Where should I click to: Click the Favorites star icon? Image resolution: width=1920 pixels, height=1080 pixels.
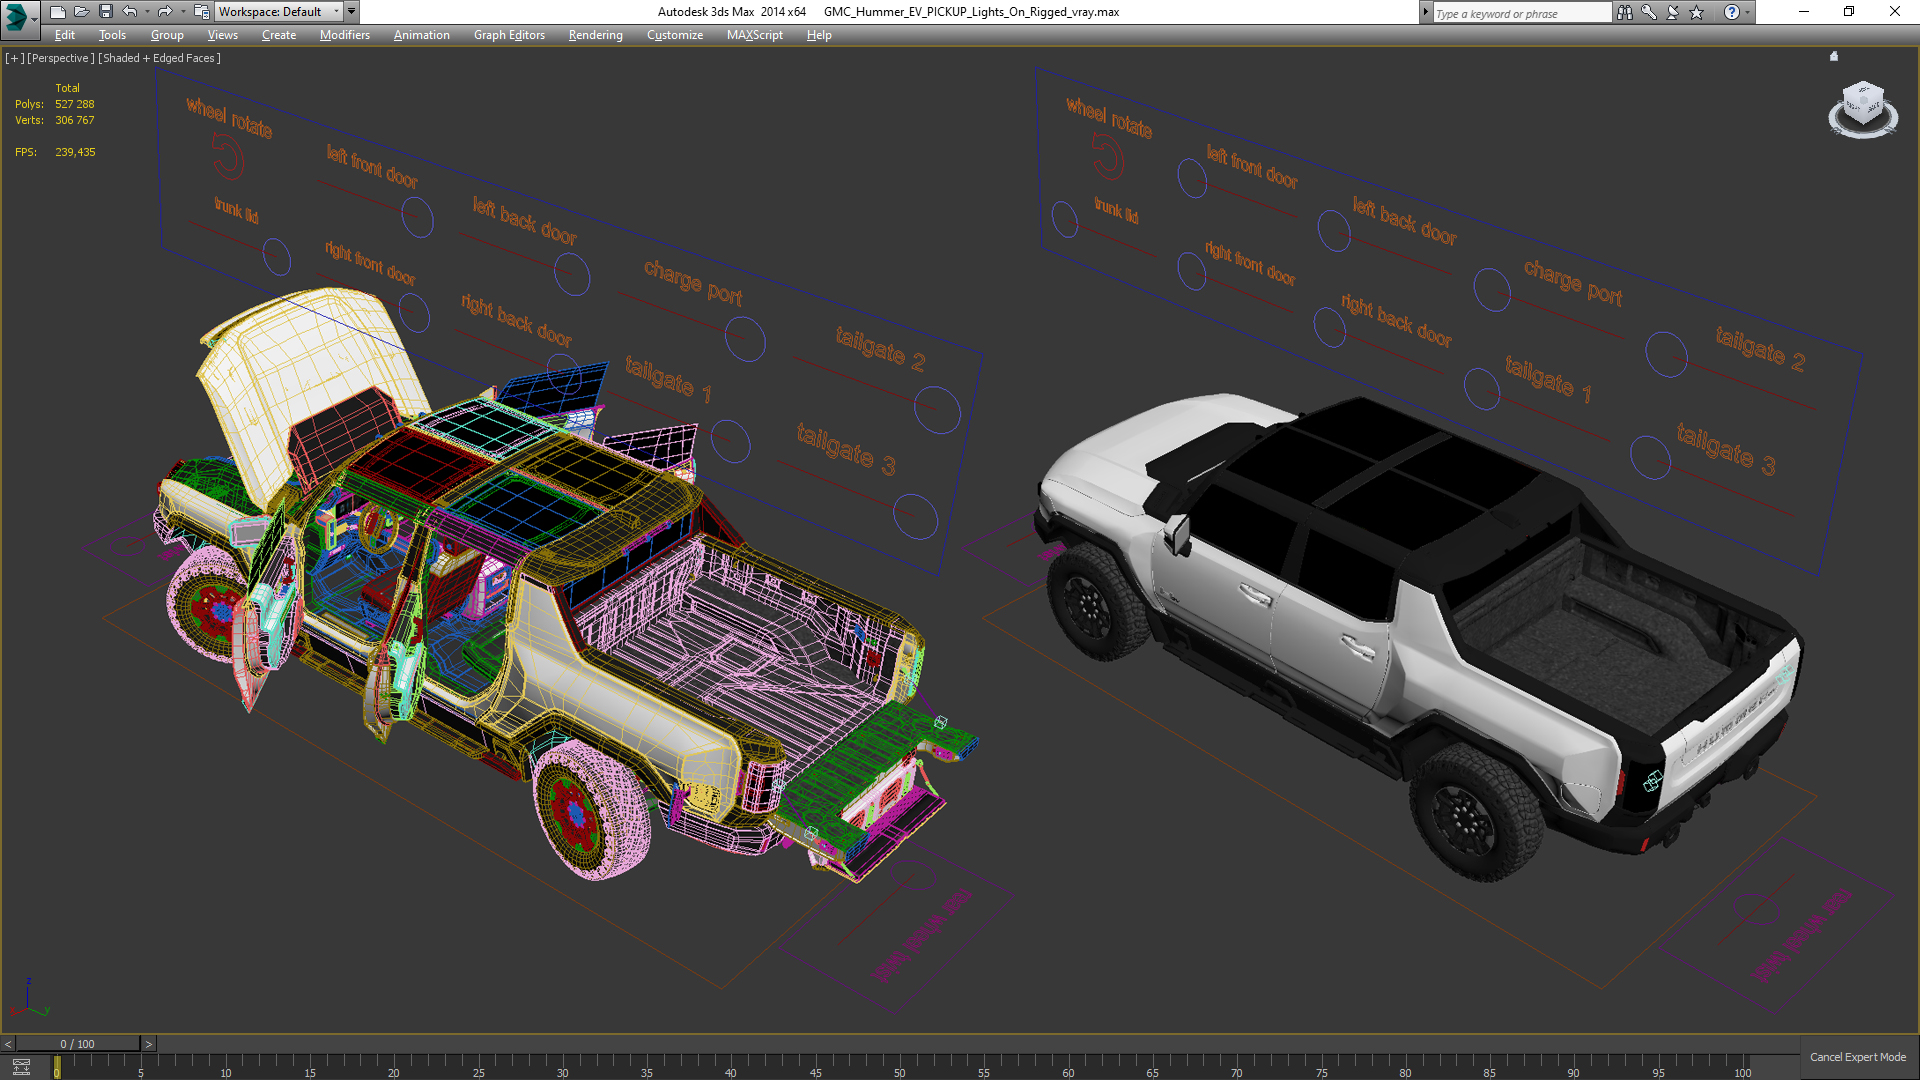[1697, 12]
